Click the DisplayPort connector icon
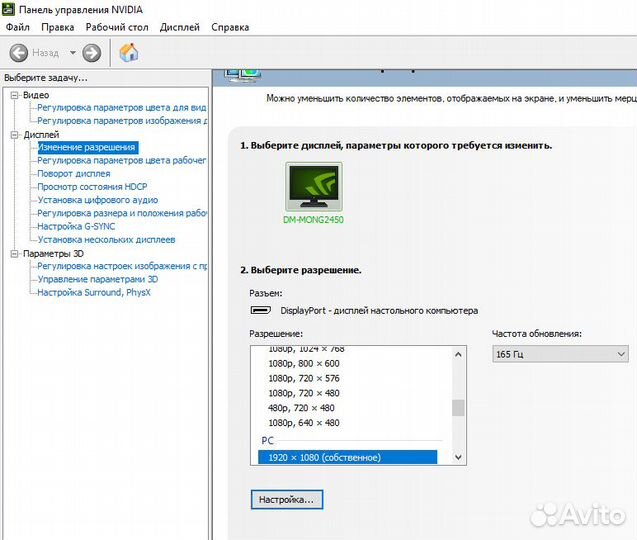This screenshot has height=540, width=637. pos(261,310)
